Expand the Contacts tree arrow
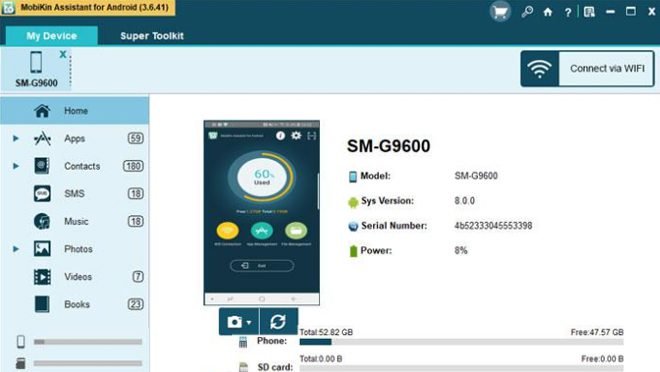Viewport: 660px width, 372px height. (16, 166)
